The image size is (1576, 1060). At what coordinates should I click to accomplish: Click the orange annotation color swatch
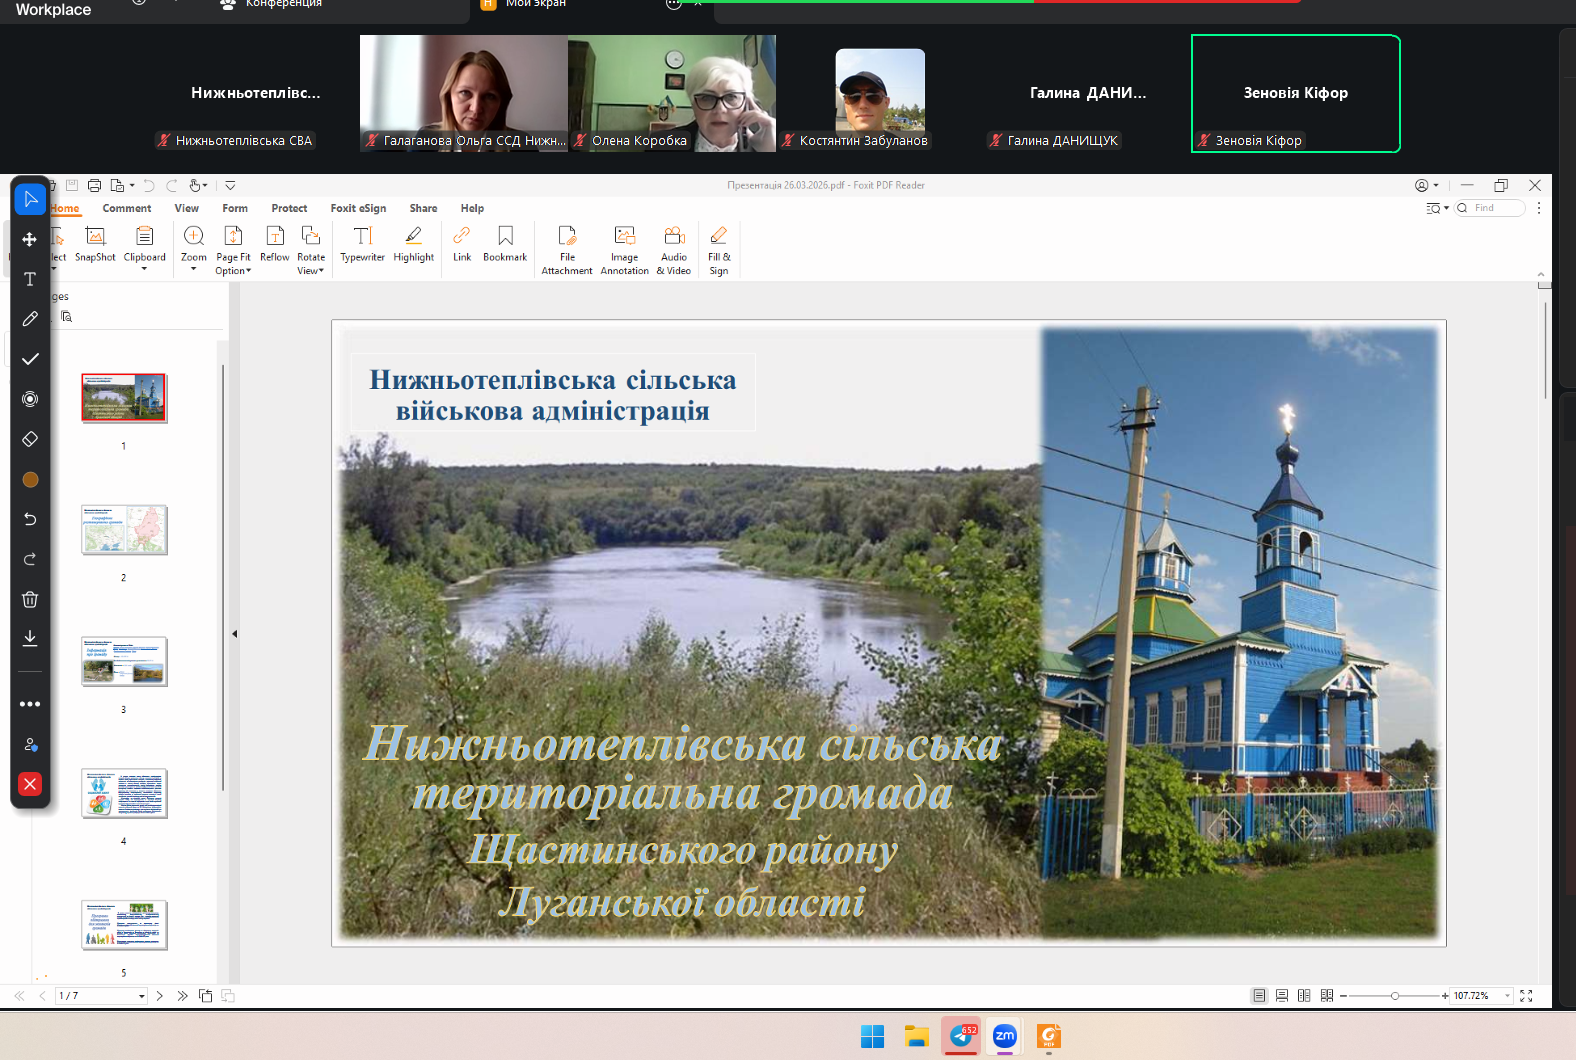[x=30, y=479]
